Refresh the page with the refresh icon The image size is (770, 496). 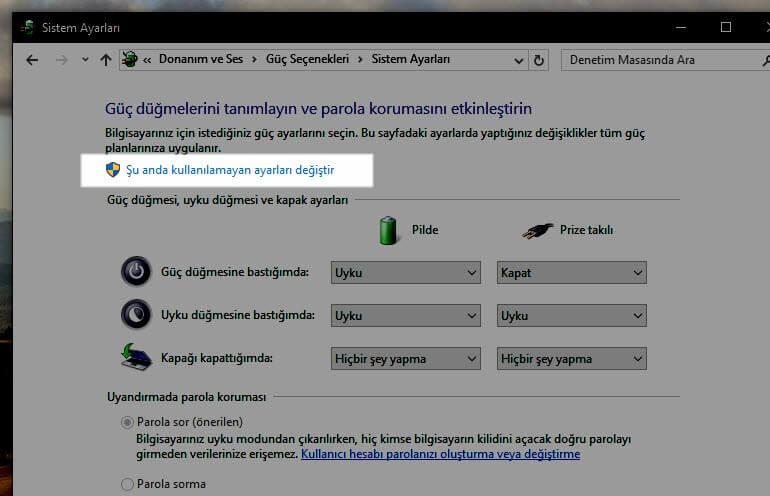(x=539, y=60)
